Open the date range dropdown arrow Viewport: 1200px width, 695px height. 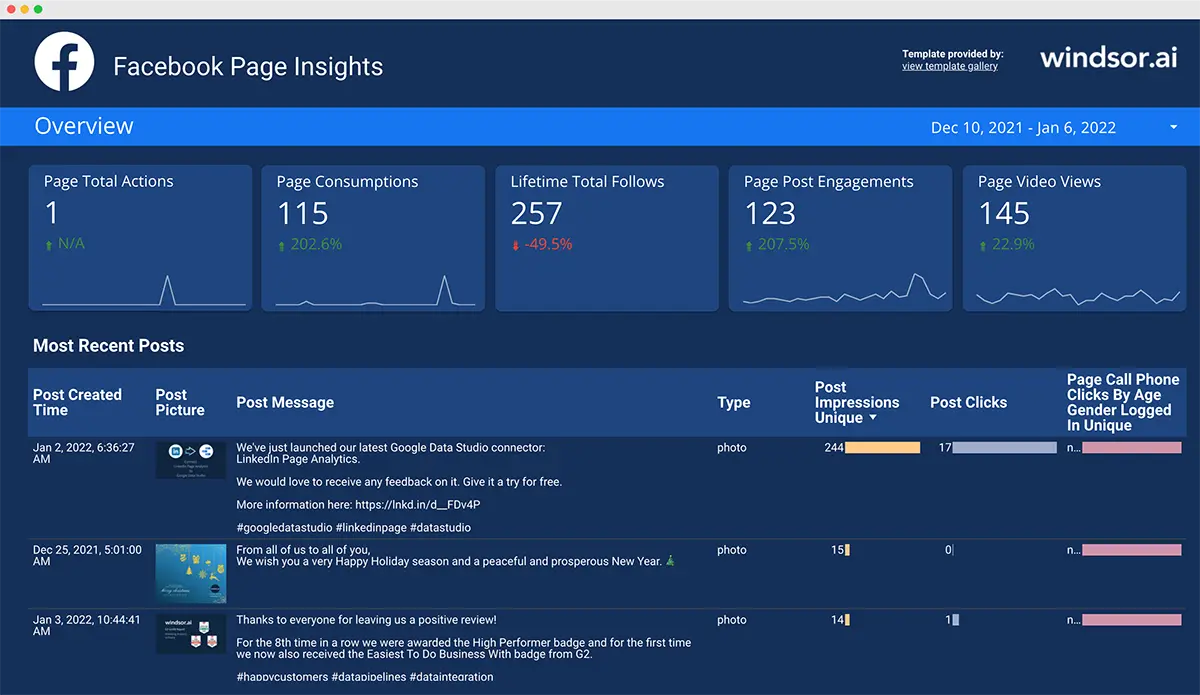coord(1173,128)
